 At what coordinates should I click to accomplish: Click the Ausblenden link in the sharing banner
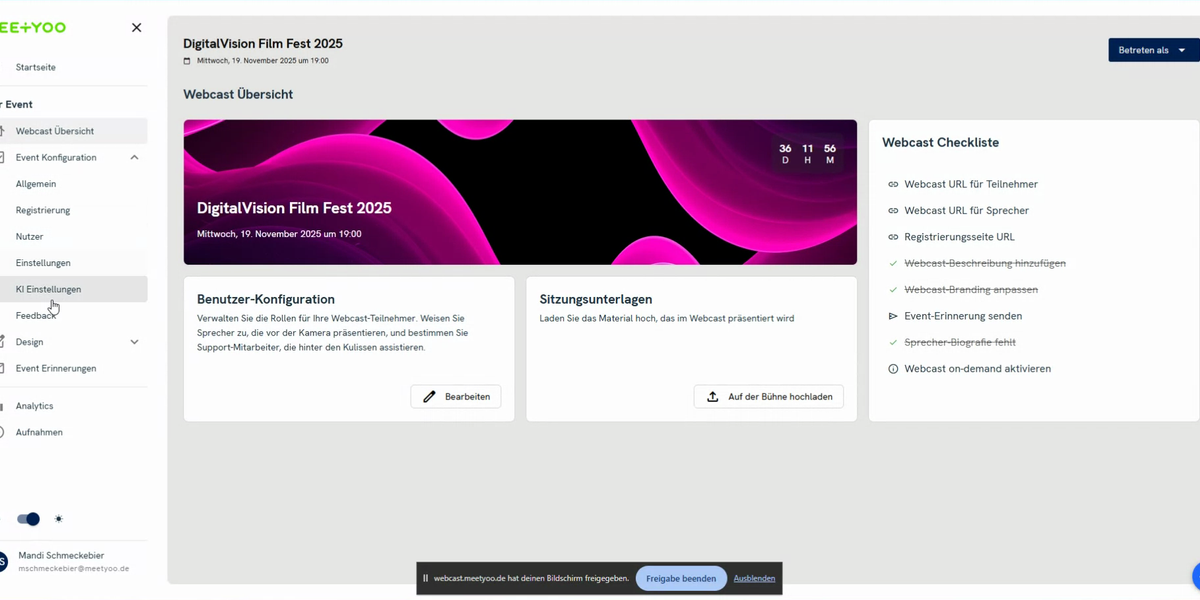tap(753, 578)
